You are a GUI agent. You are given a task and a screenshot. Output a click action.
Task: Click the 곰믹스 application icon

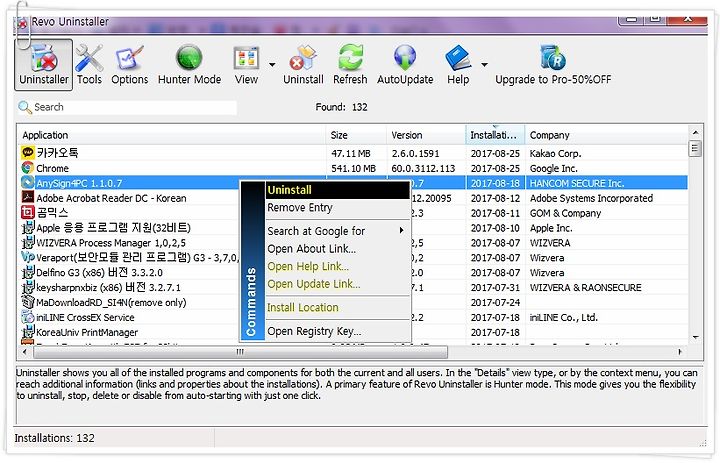(28, 212)
